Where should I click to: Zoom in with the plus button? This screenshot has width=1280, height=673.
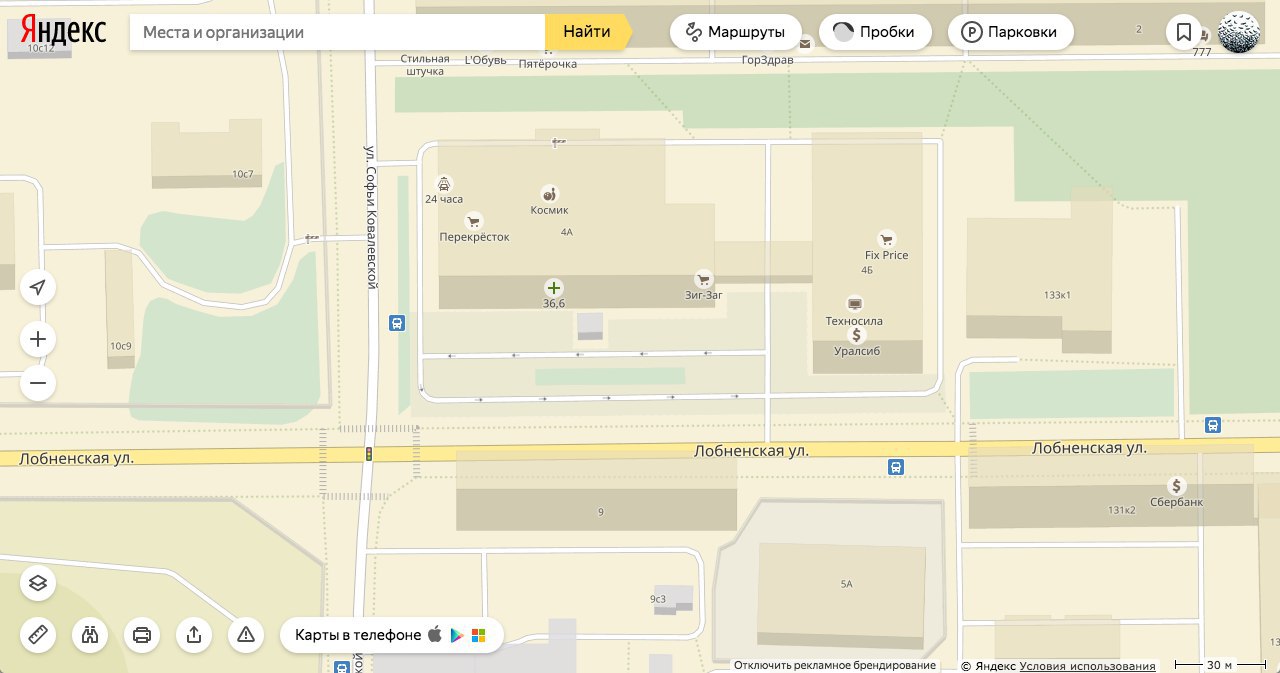(38, 339)
